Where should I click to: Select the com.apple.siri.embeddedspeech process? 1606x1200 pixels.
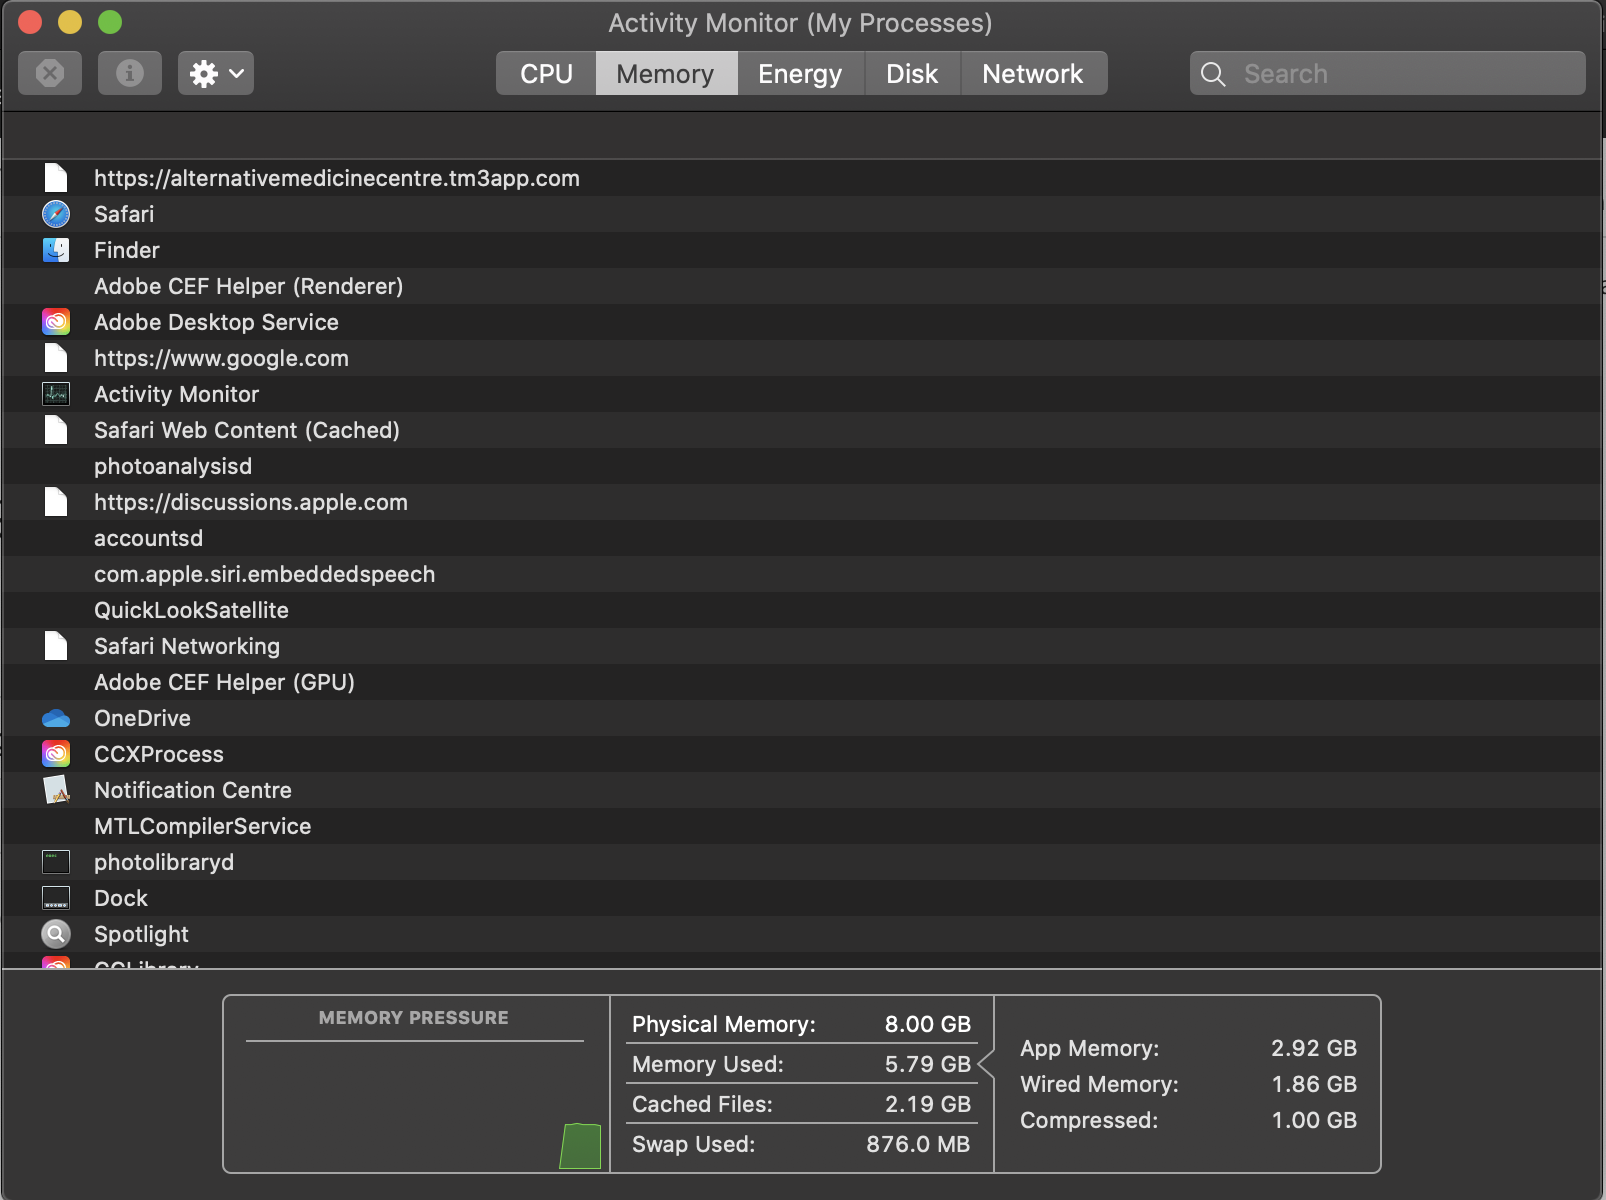pos(265,574)
